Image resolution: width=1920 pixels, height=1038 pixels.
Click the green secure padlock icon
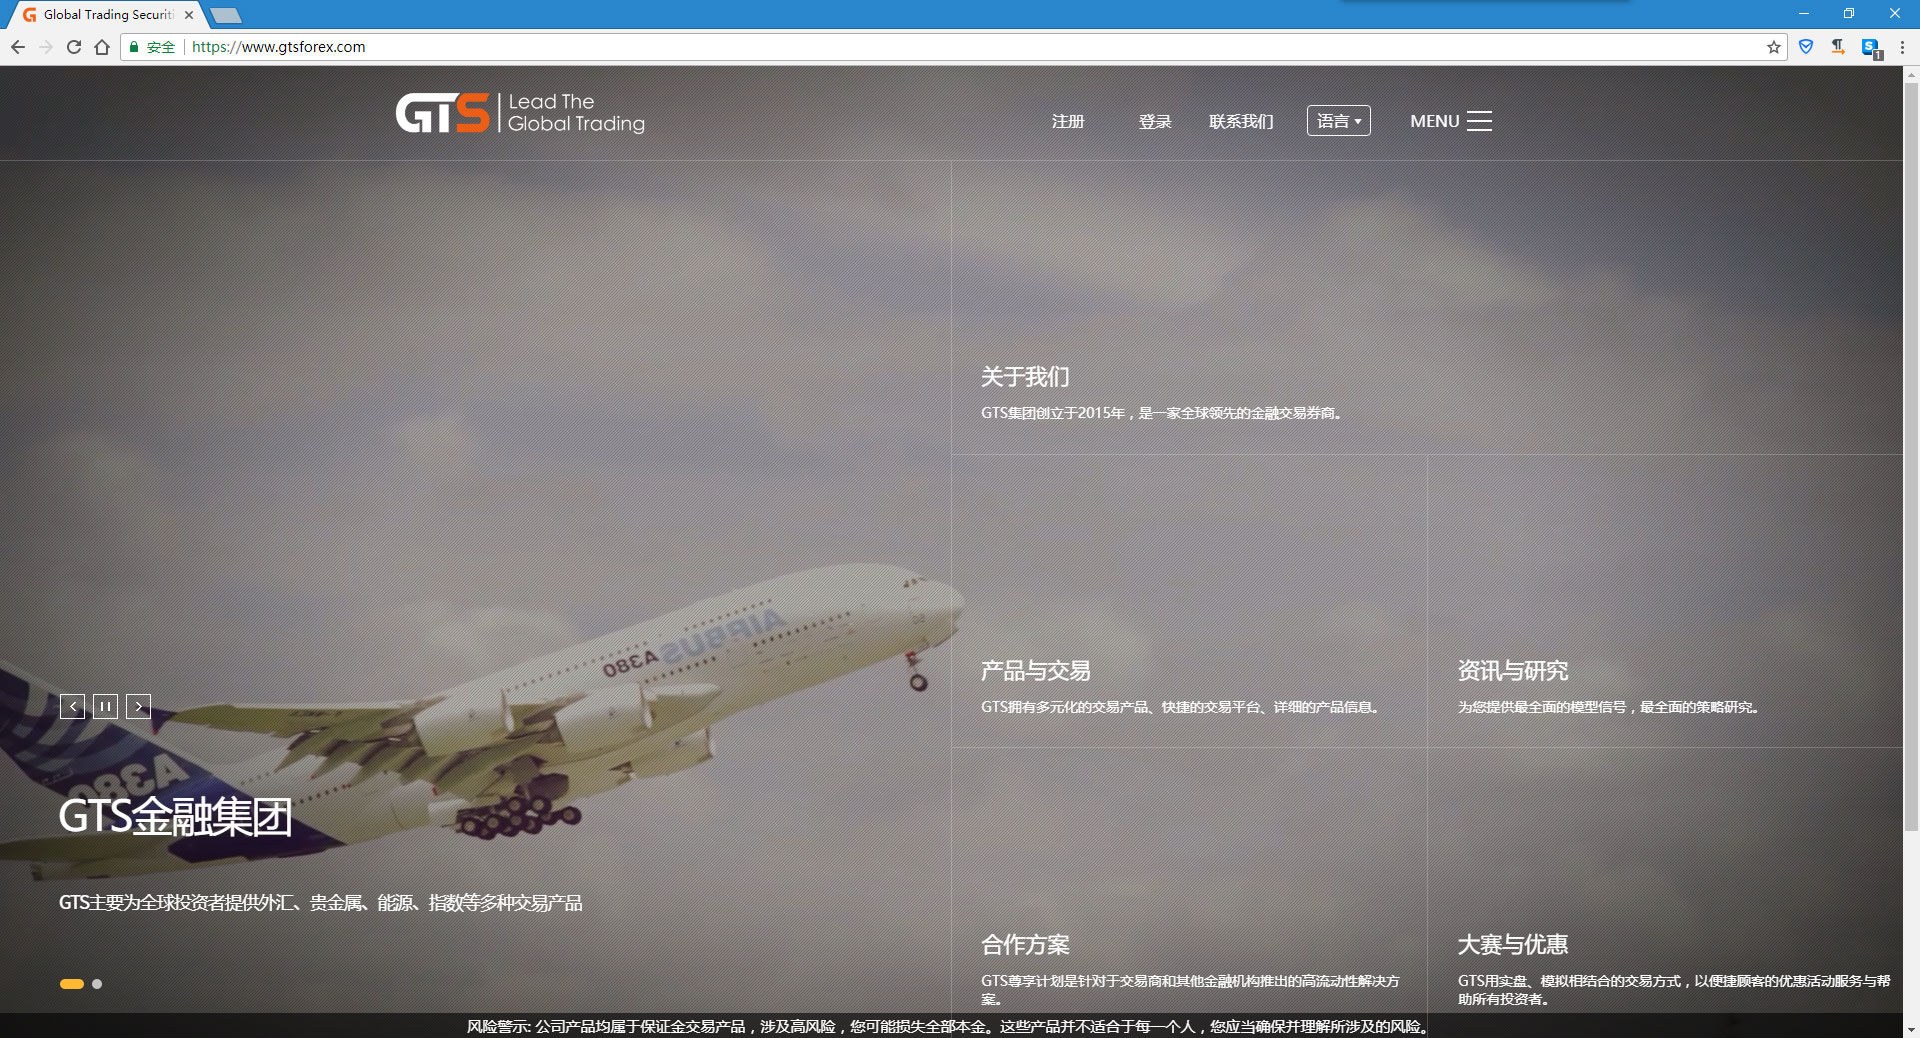tap(134, 47)
